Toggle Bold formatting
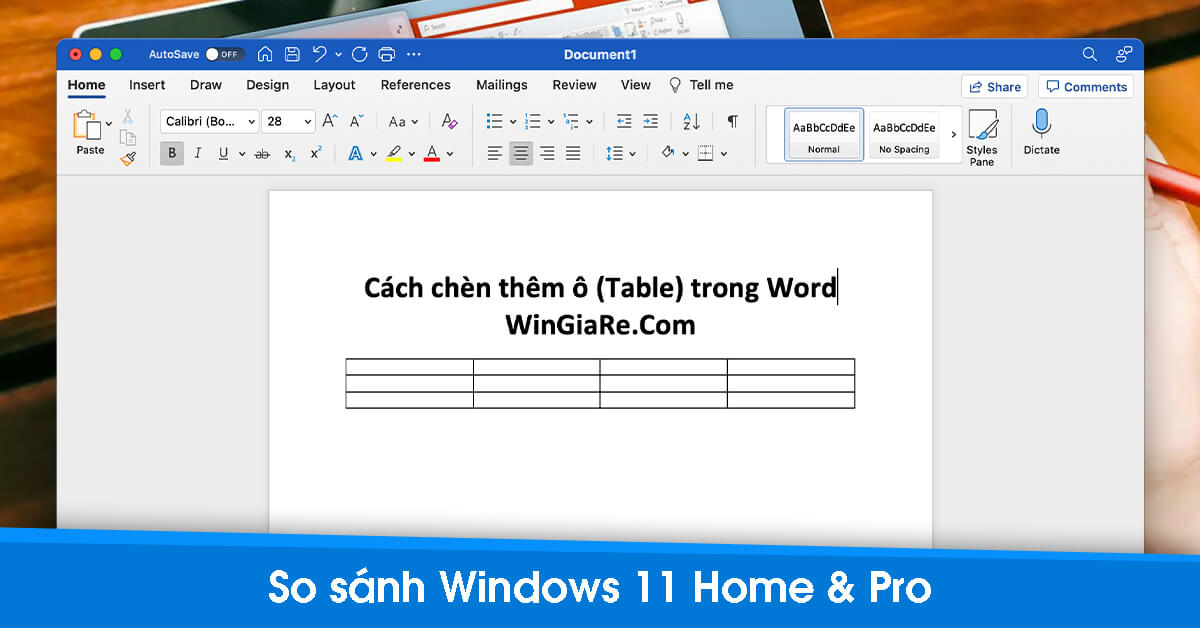This screenshot has height=628, width=1200. [172, 153]
